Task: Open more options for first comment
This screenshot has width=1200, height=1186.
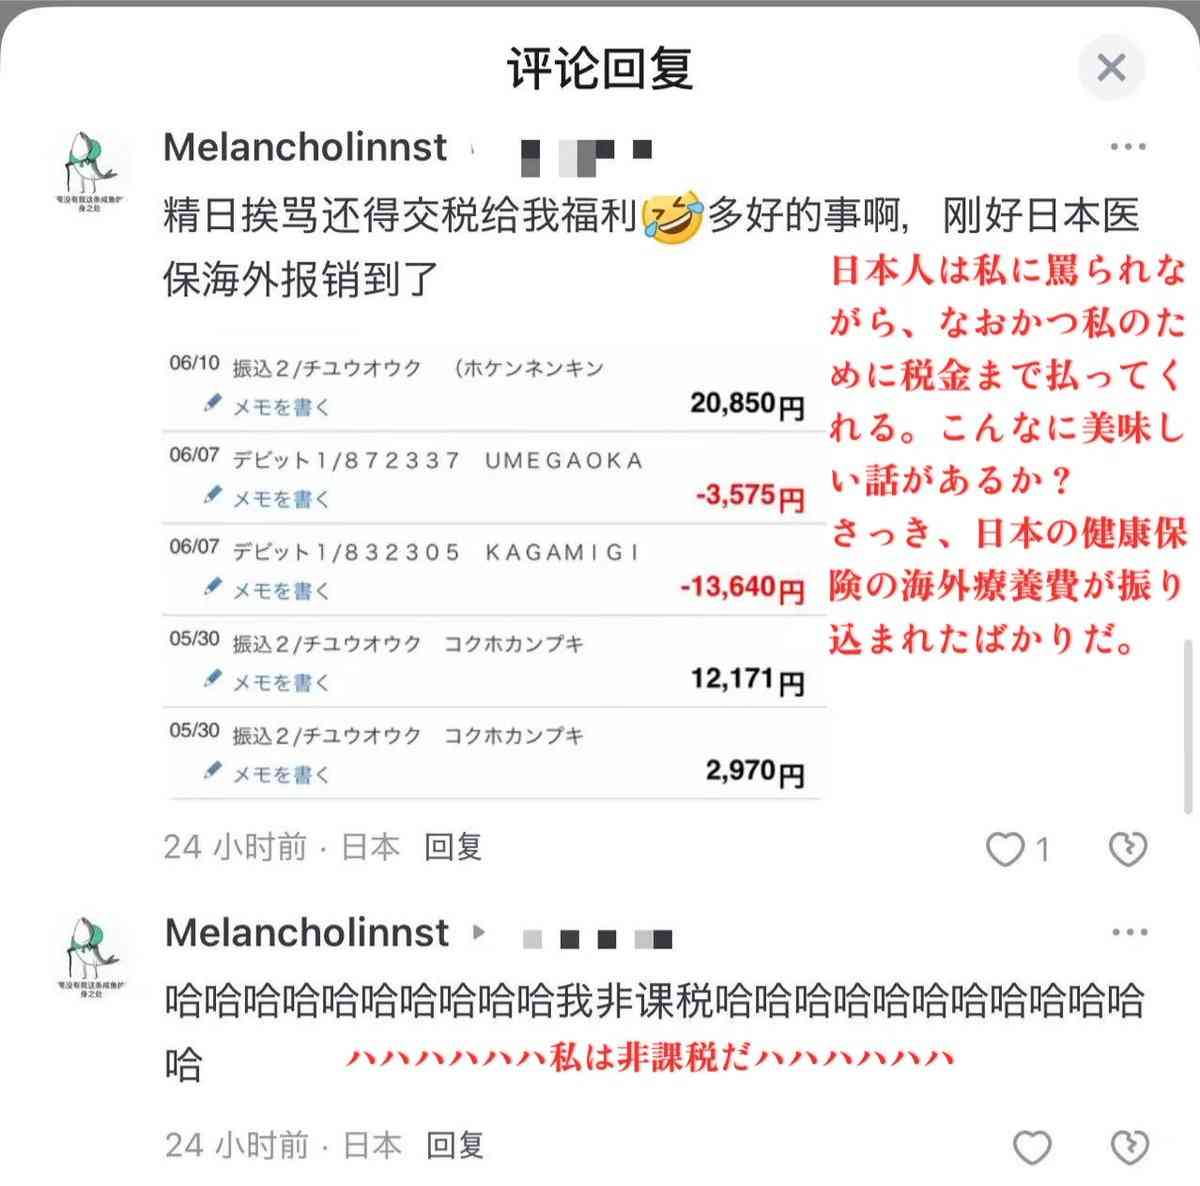Action: pyautogui.click(x=1128, y=147)
